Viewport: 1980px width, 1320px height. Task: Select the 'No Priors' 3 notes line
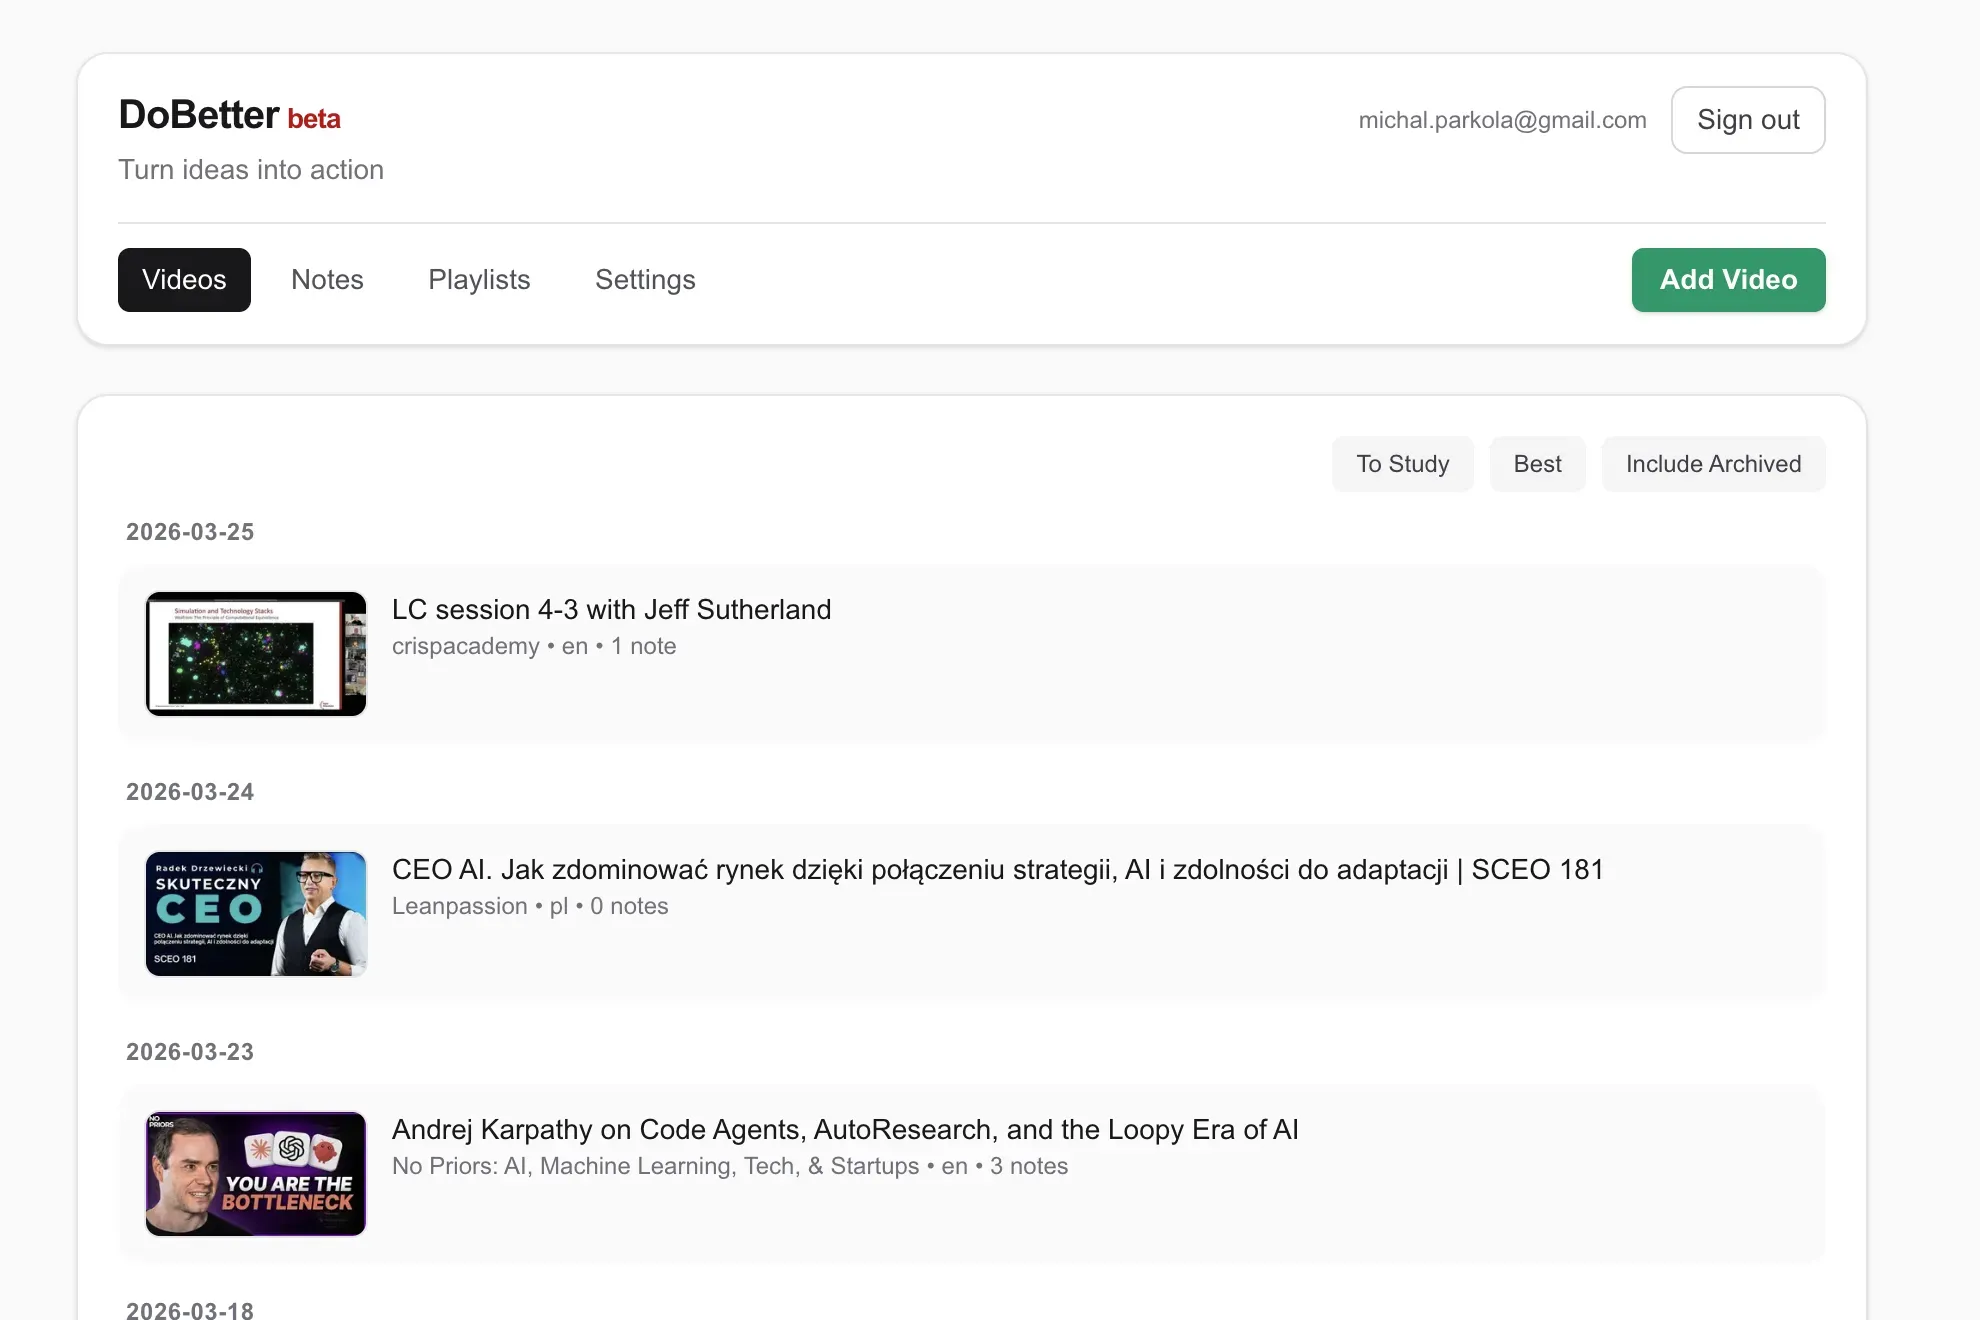coord(730,1166)
